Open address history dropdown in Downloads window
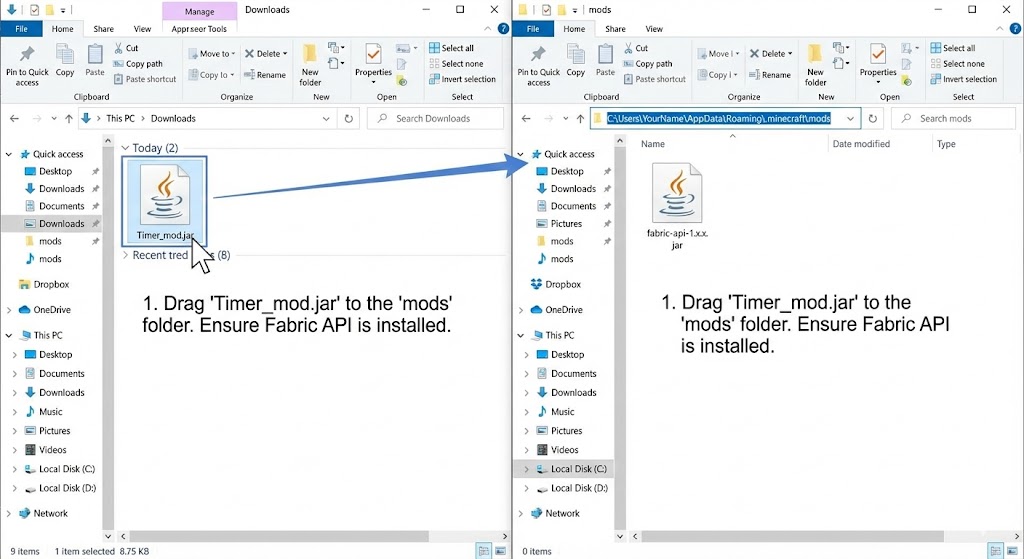 click(x=326, y=118)
